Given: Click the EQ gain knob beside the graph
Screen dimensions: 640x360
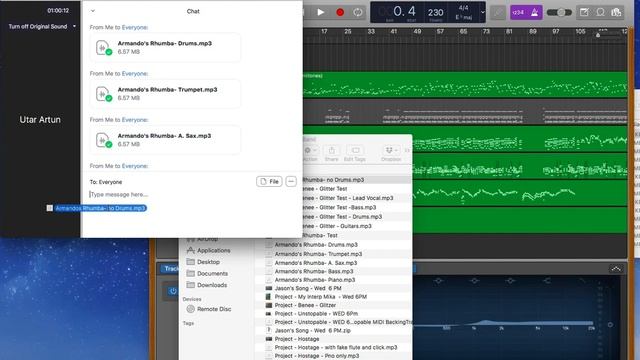Looking at the screenshot, I should tap(610, 325).
